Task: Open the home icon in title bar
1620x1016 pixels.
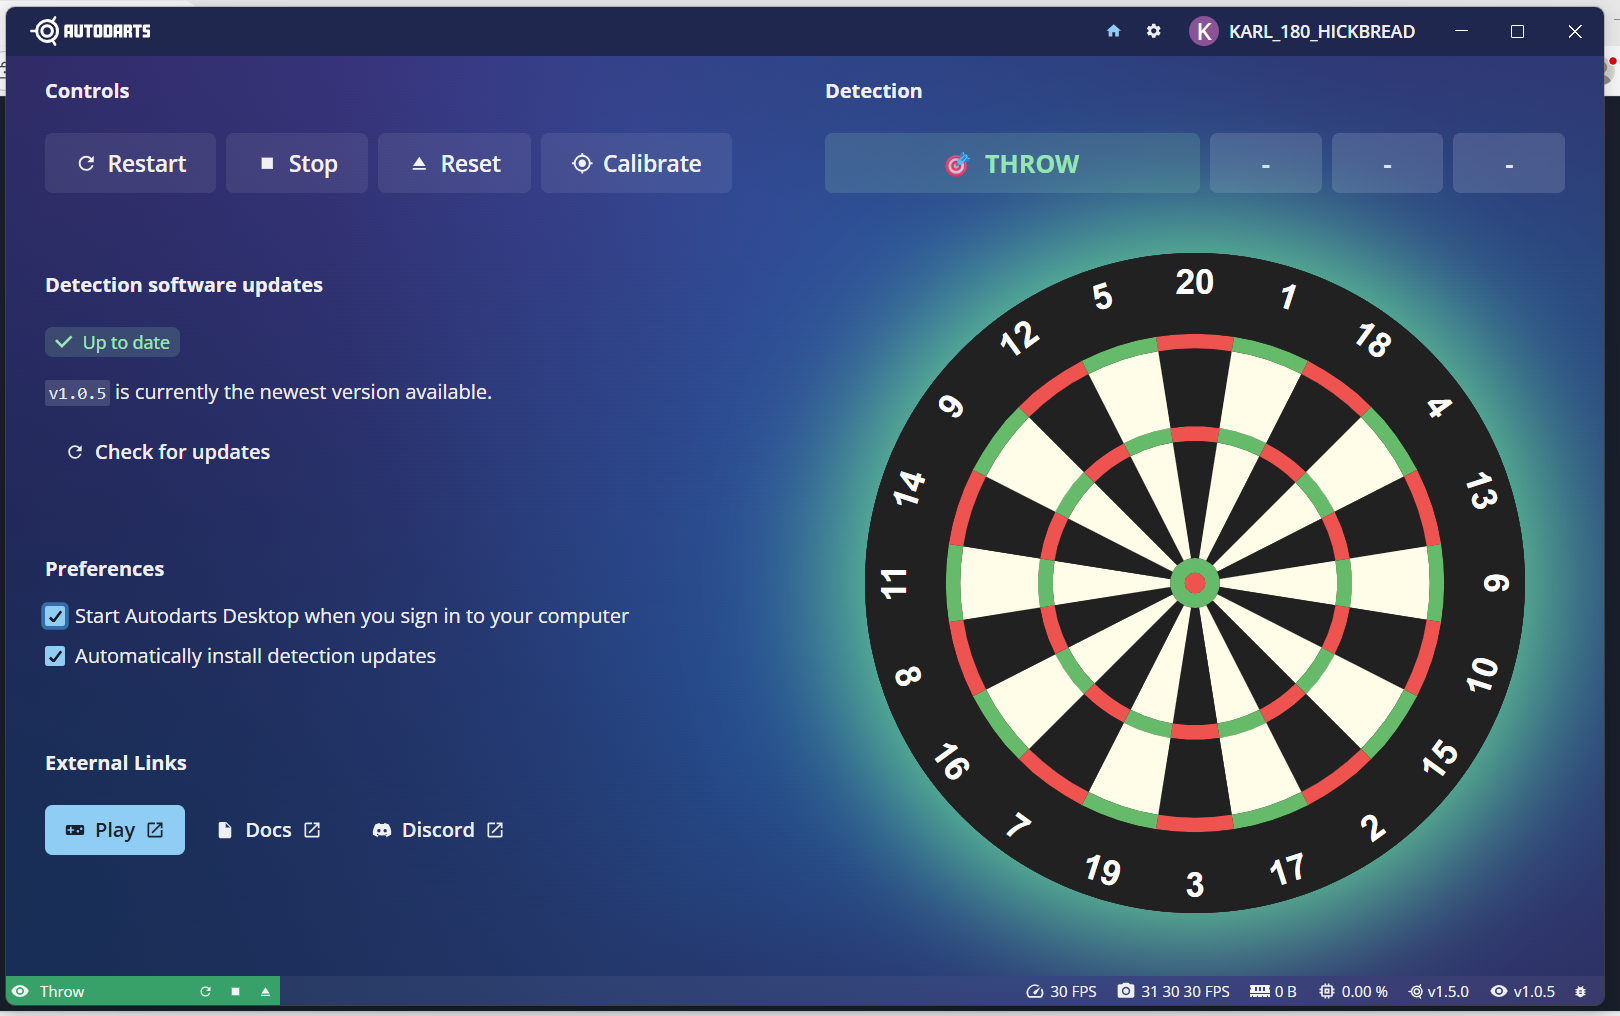Action: tap(1113, 31)
